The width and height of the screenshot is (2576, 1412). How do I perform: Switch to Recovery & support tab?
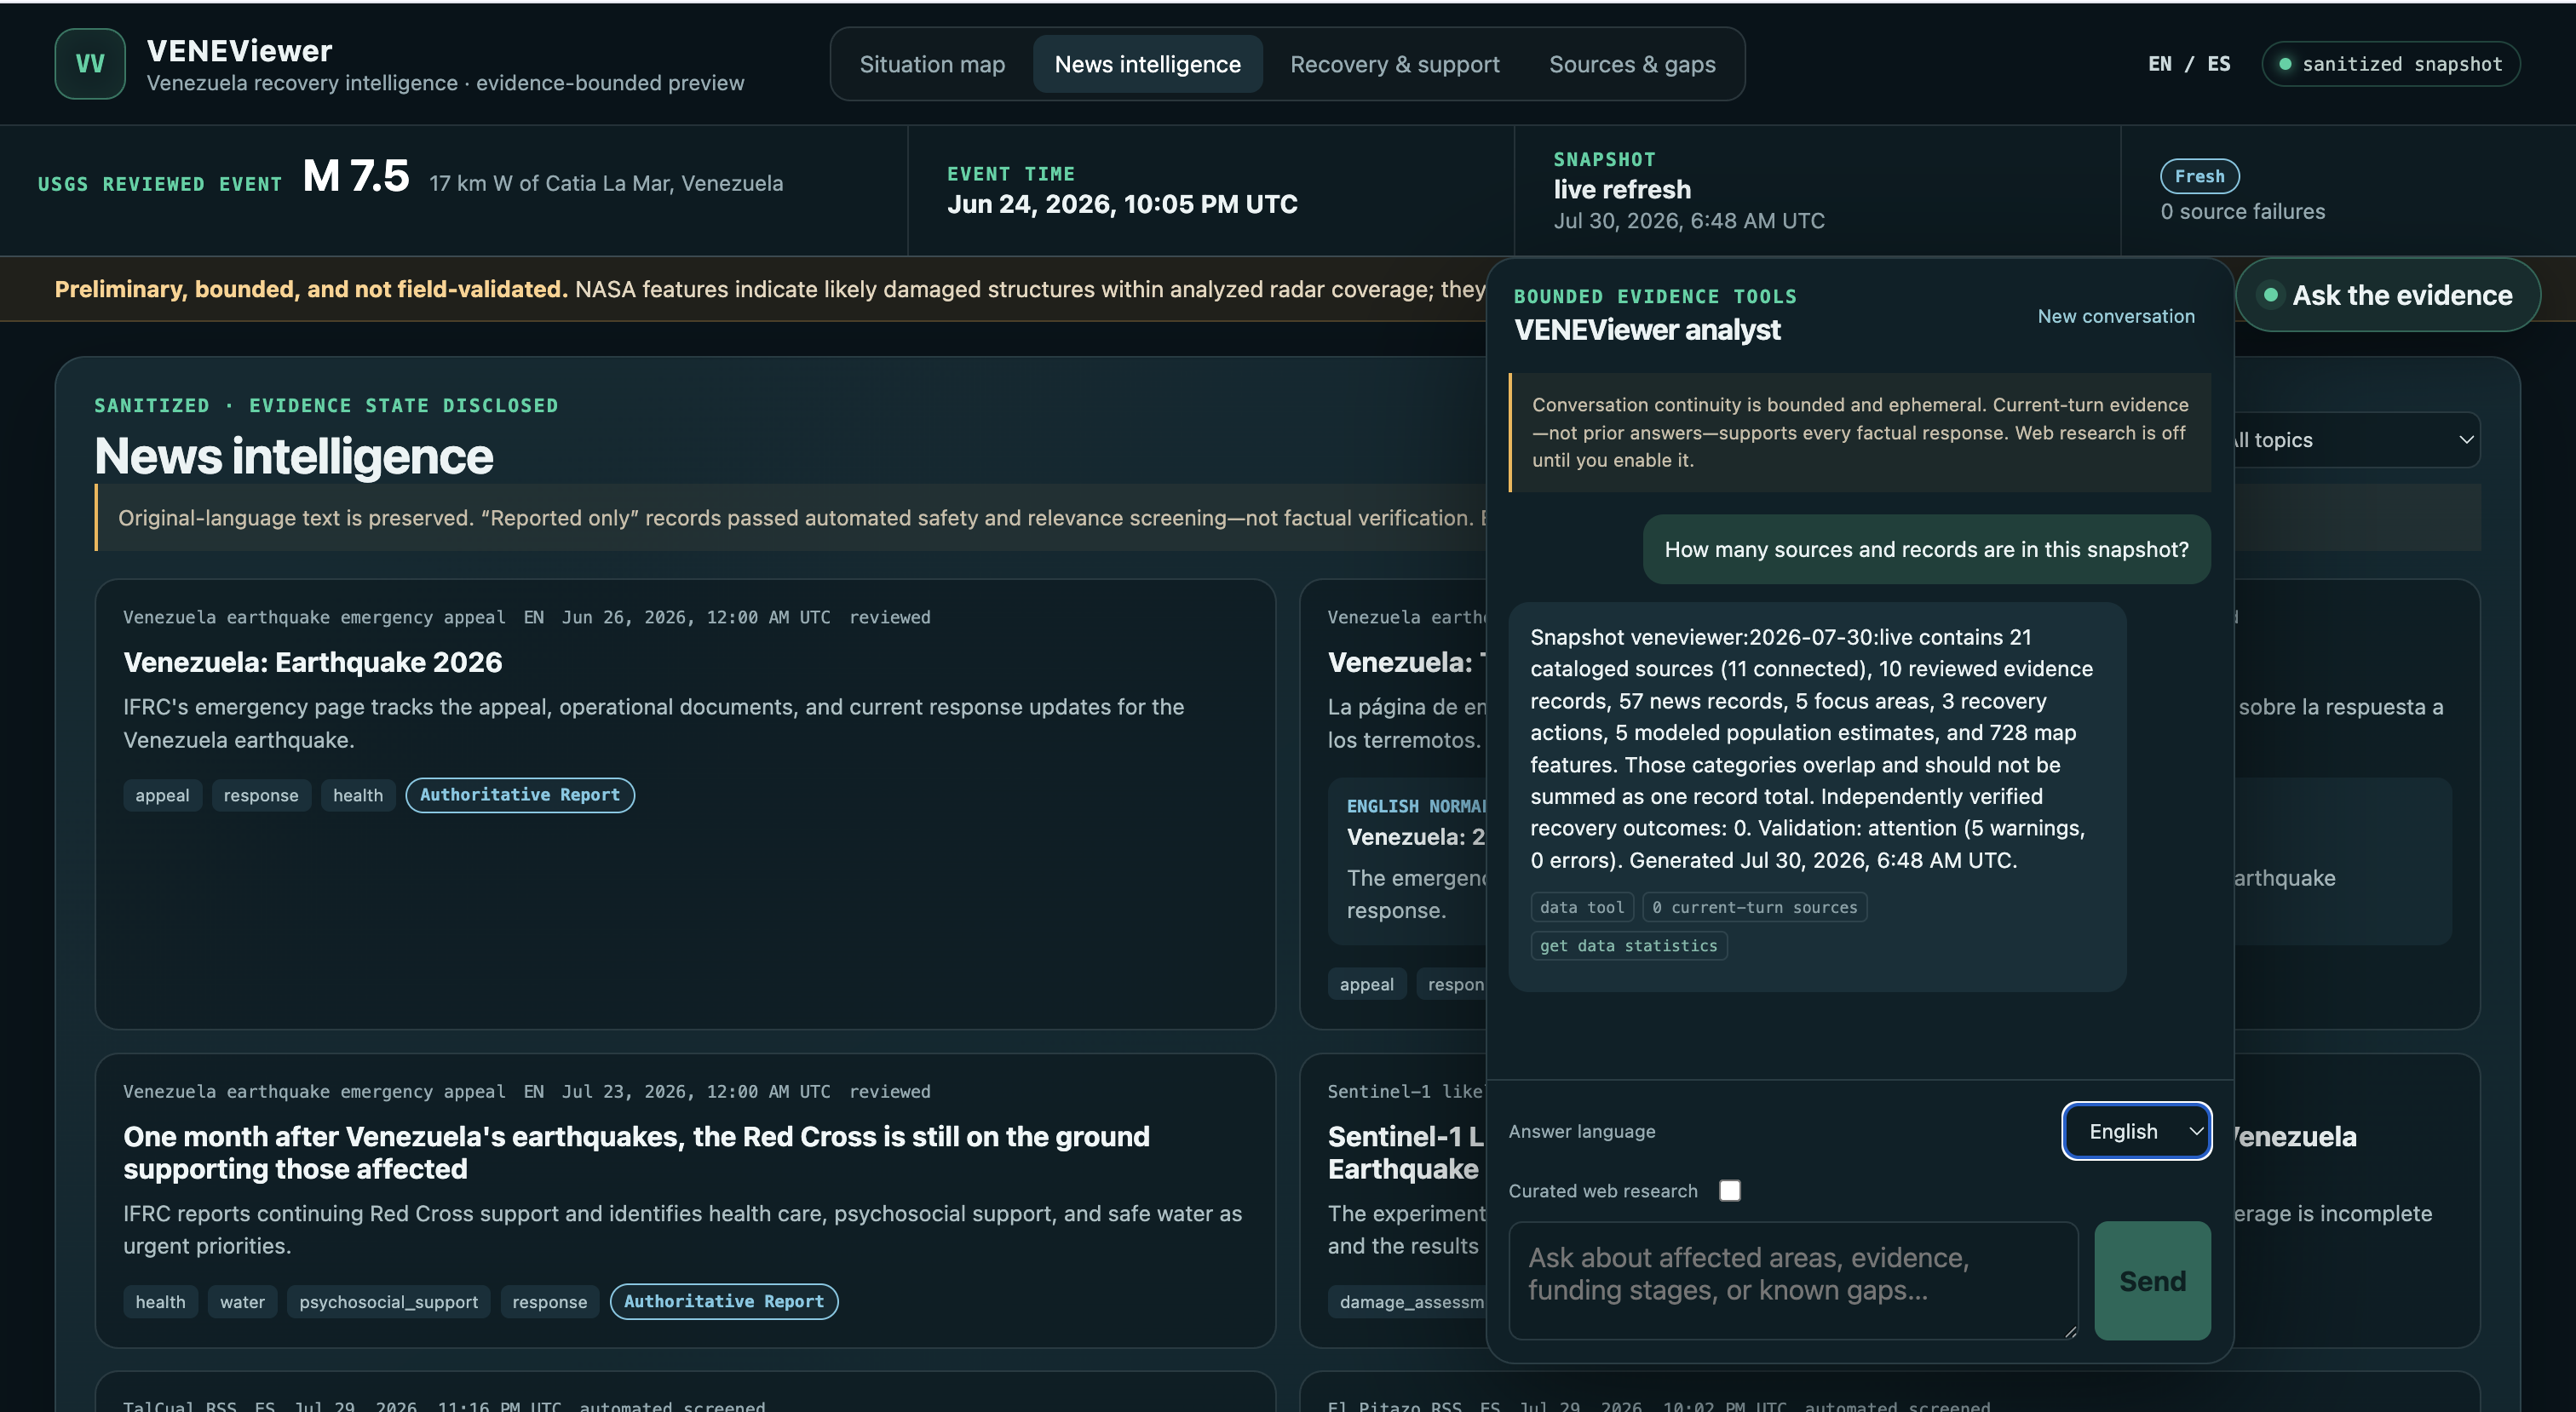[1394, 64]
